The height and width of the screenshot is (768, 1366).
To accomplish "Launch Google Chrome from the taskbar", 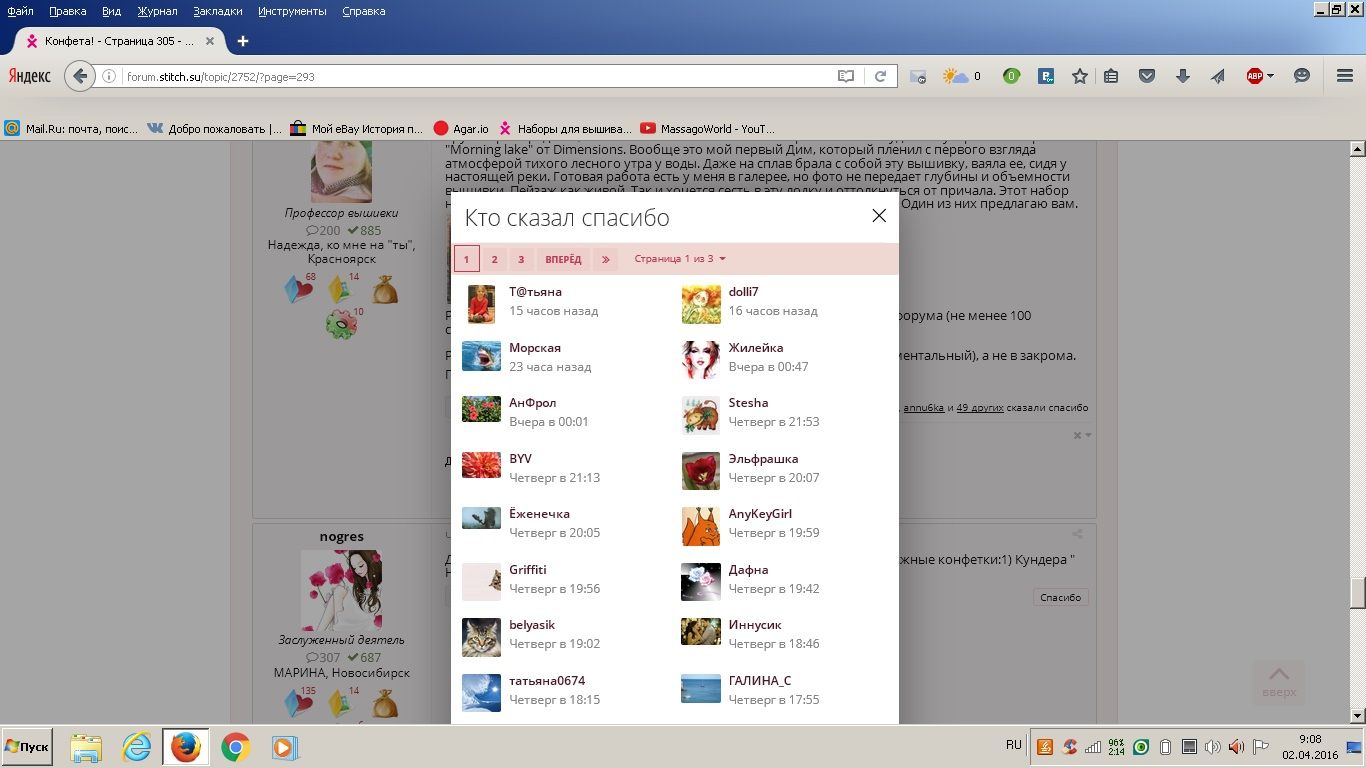I will pos(235,747).
